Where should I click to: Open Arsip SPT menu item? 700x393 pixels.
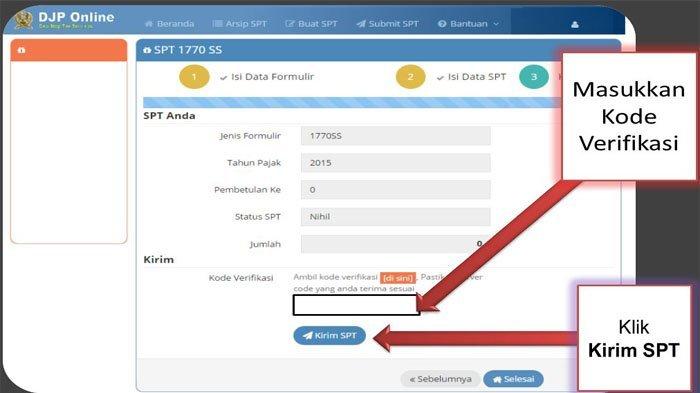(x=240, y=24)
